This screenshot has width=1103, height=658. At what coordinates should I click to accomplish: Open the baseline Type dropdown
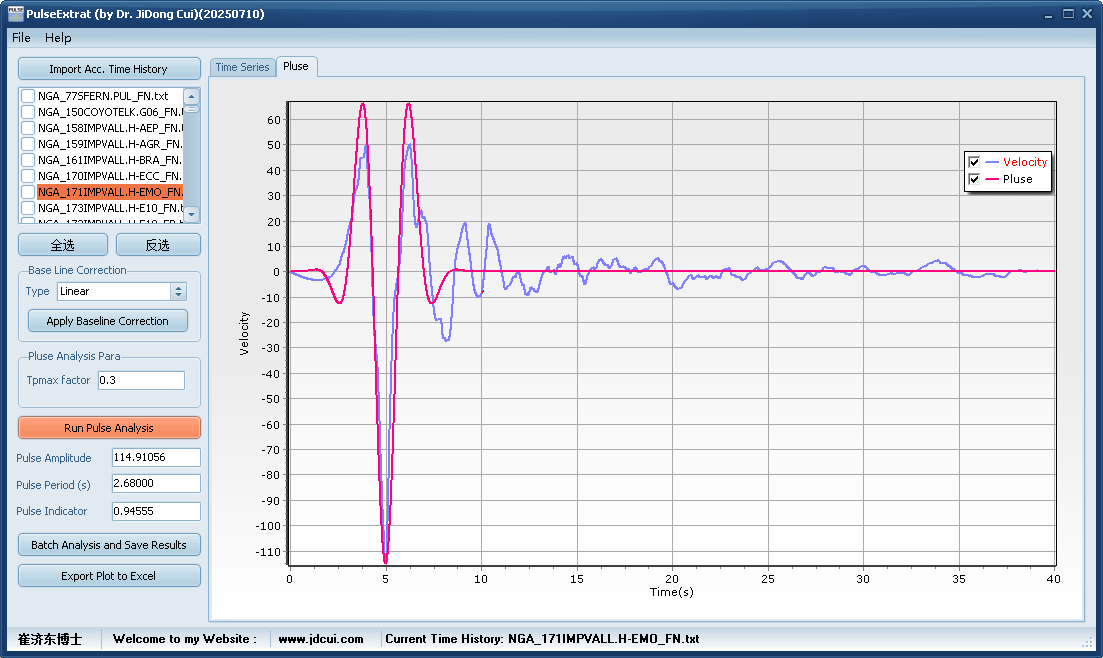(x=179, y=291)
